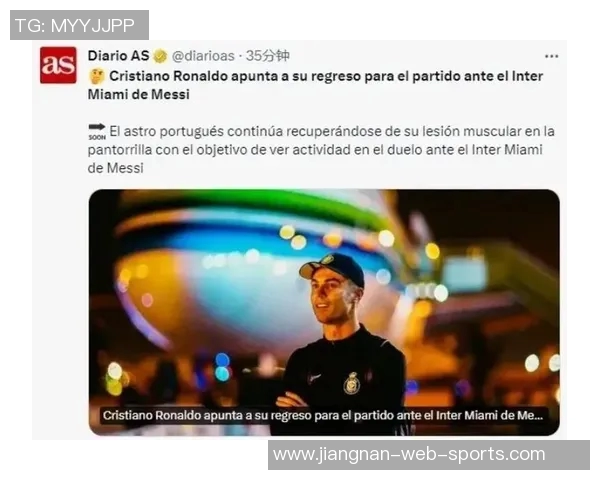Click the yellow club crest on black shirt
Image resolution: width=600 pixels, height=480 pixels.
coord(351,384)
